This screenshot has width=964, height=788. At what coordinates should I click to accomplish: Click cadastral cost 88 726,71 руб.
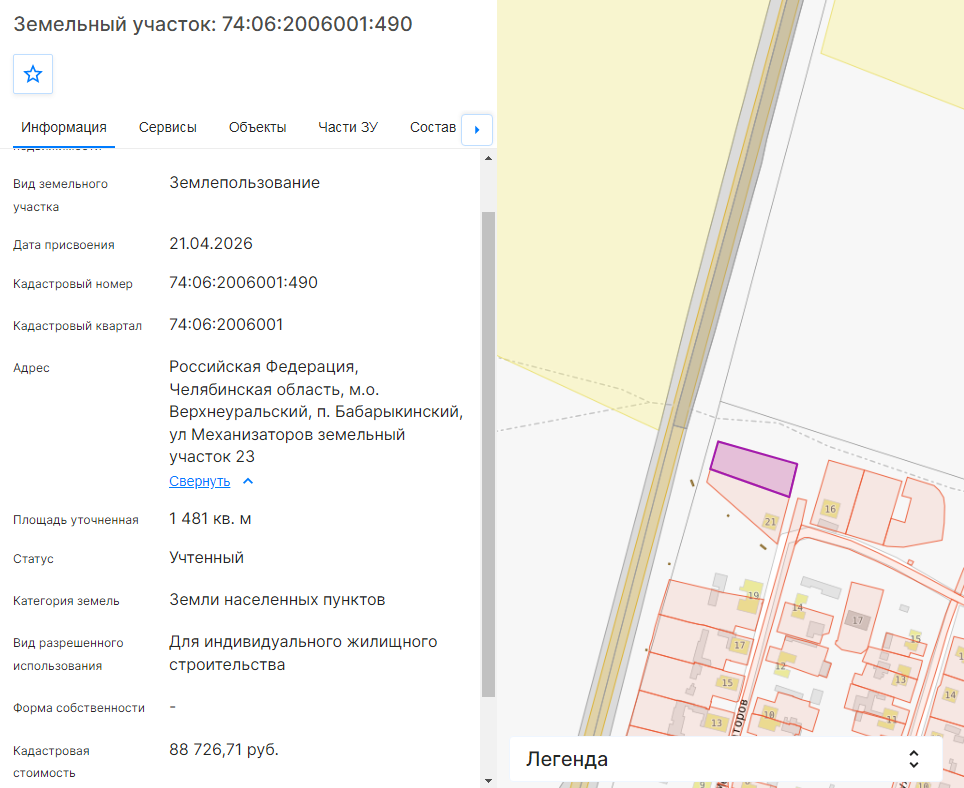[x=224, y=749]
